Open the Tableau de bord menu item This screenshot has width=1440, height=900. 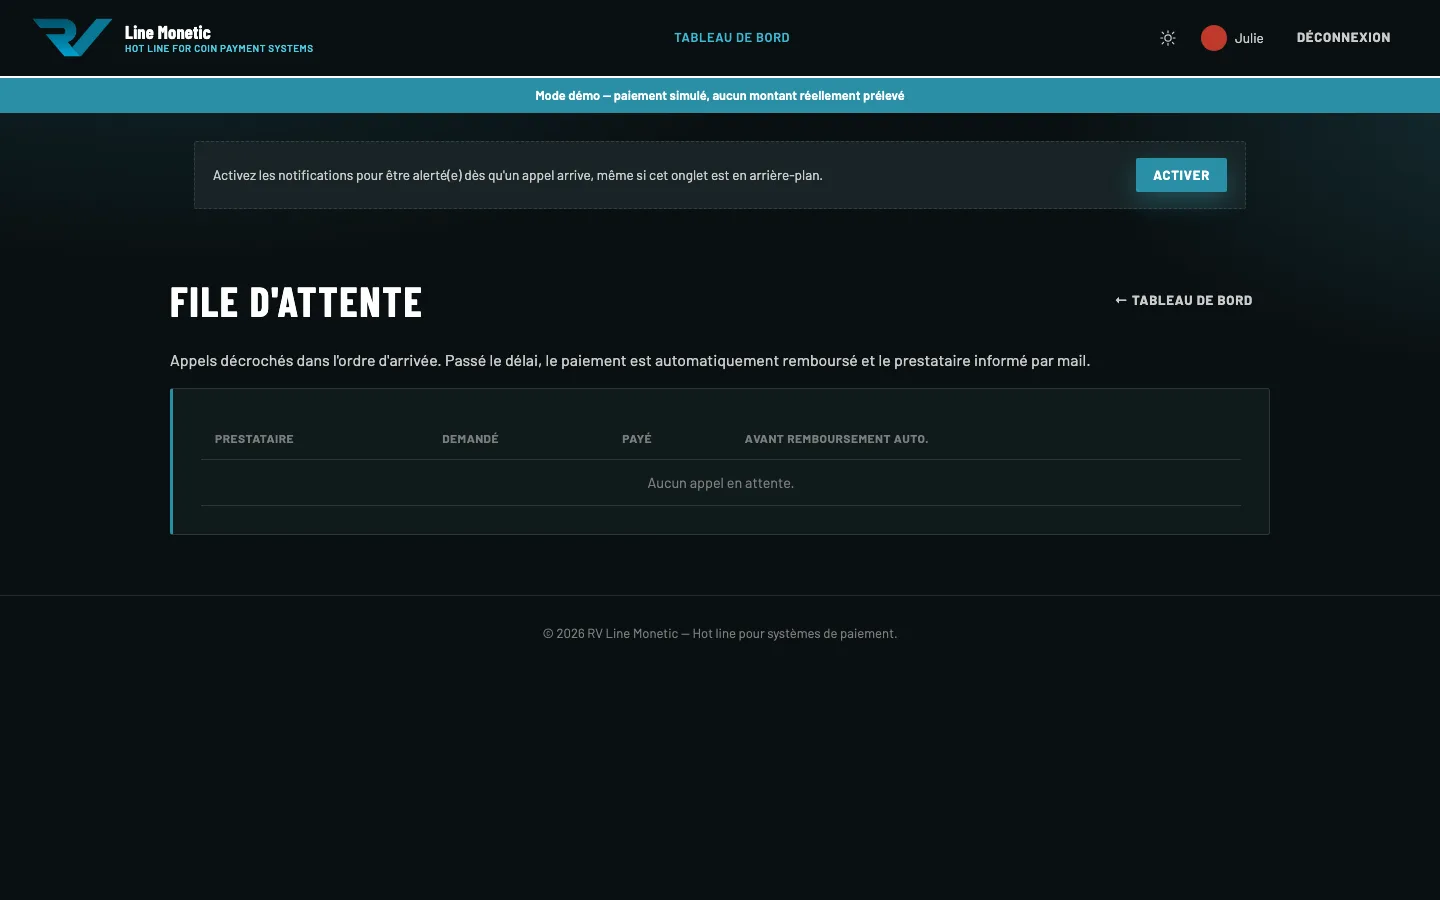732,38
